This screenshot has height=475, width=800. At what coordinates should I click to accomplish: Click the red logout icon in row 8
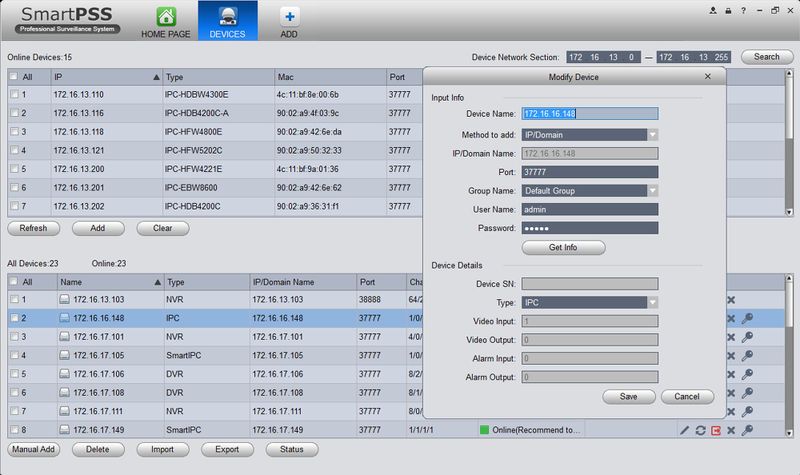(x=716, y=430)
